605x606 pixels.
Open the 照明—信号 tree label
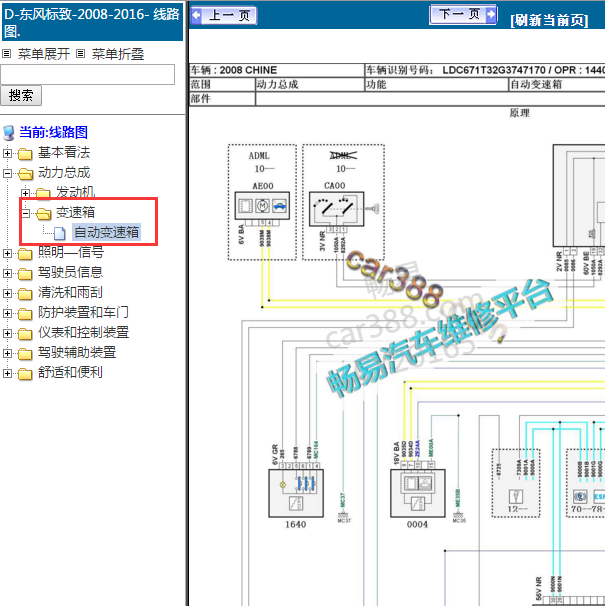point(71,252)
